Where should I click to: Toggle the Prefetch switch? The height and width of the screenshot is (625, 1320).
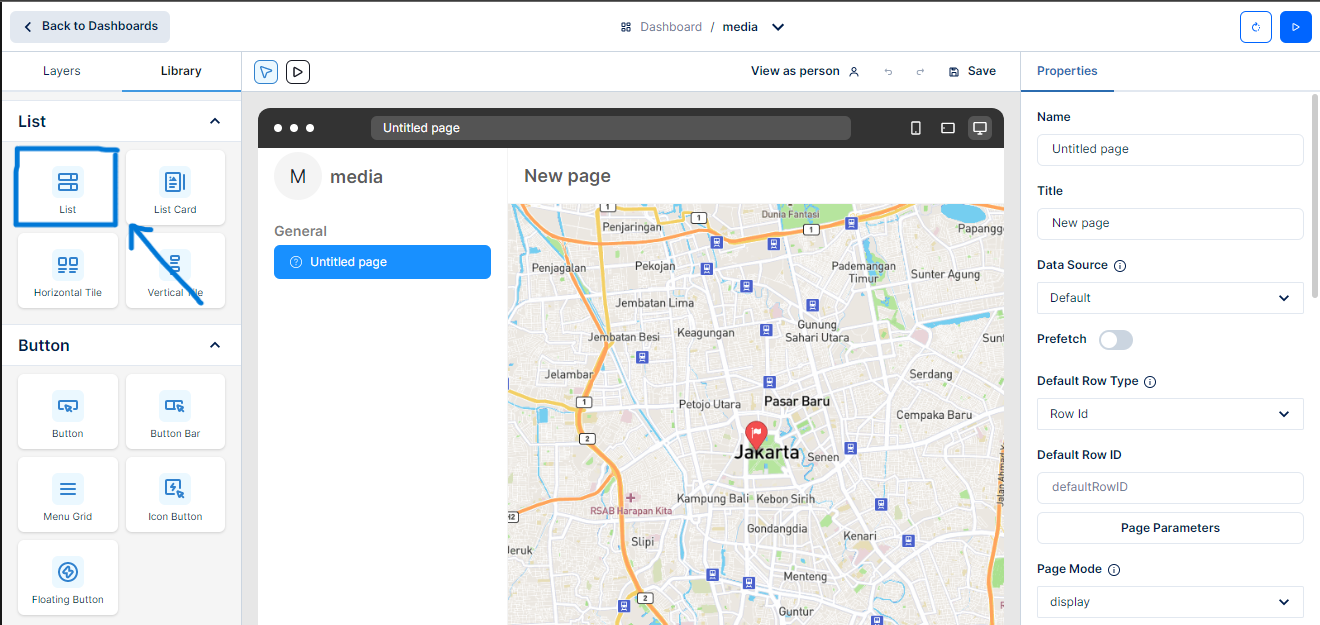(1115, 340)
